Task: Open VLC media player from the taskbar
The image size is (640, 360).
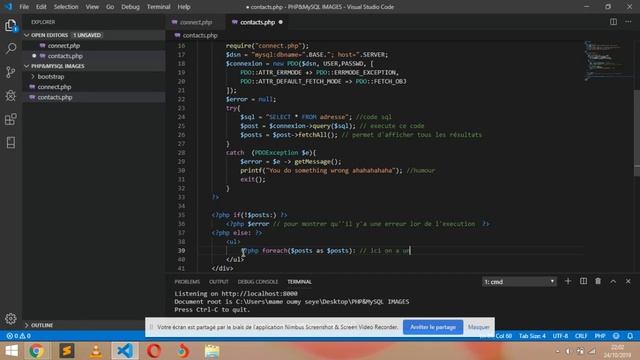Action: pyautogui.click(x=96, y=351)
